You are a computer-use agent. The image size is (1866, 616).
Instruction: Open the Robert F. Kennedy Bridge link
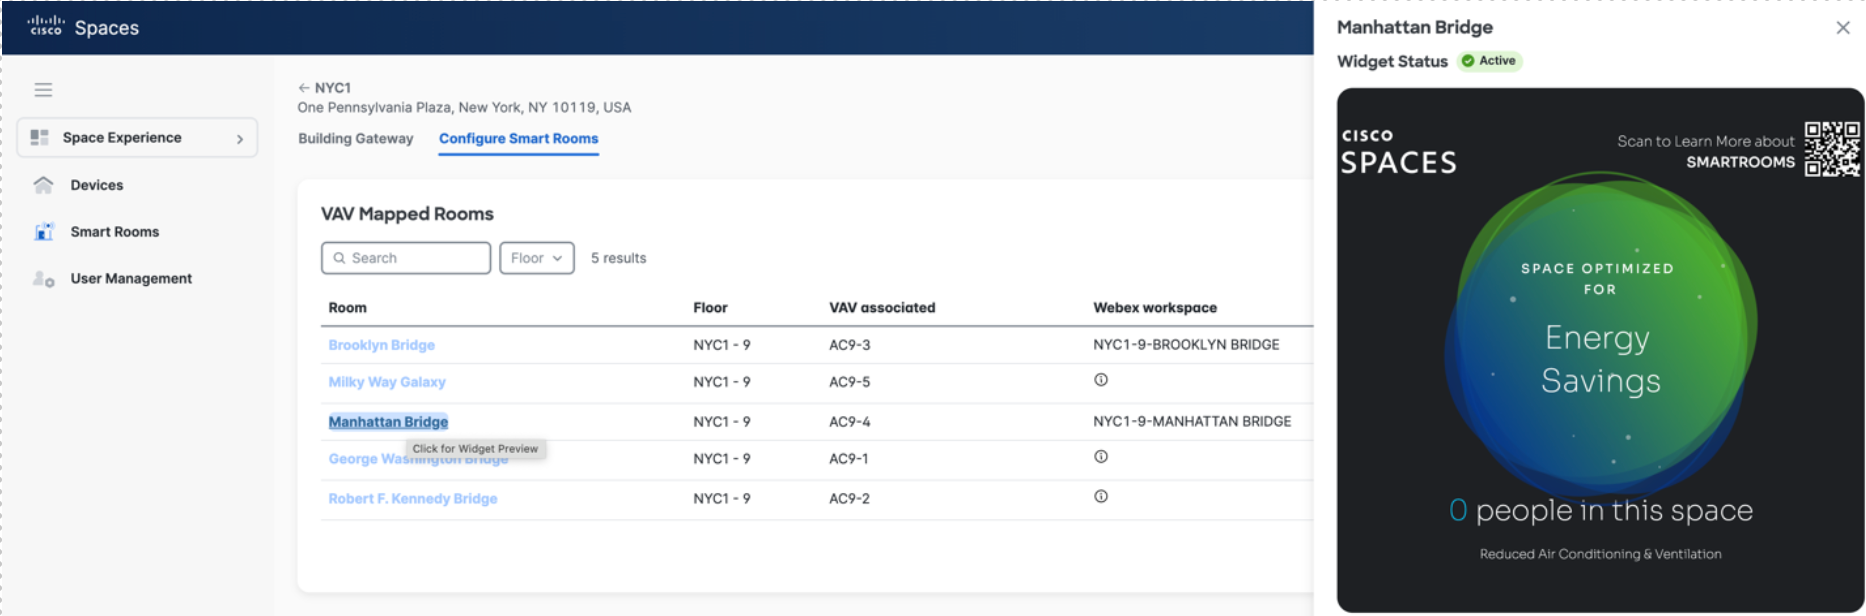(x=412, y=498)
